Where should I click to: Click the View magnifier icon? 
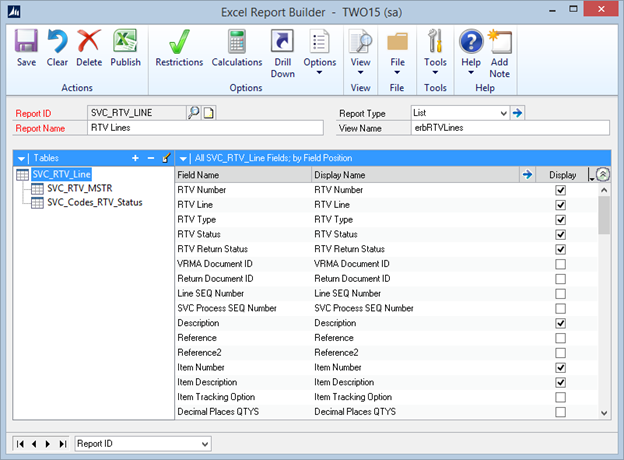click(360, 41)
